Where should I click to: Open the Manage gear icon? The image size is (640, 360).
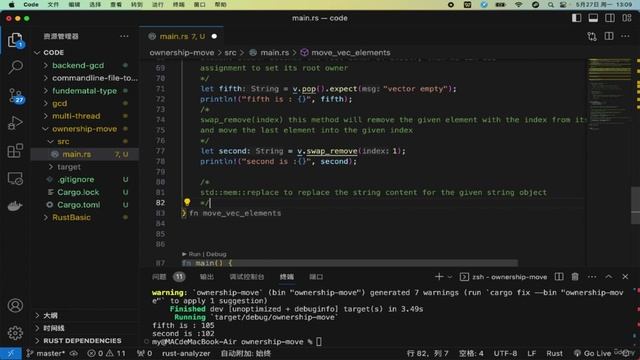tap(15, 333)
